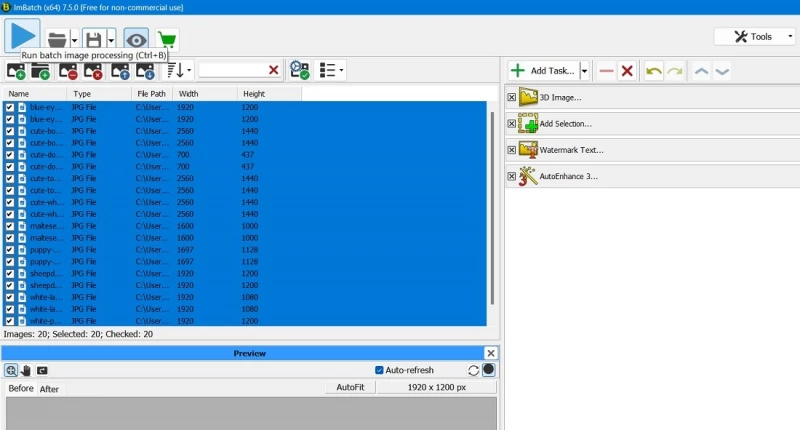Click the AutoFit preview button
800x430 pixels.
(350, 387)
